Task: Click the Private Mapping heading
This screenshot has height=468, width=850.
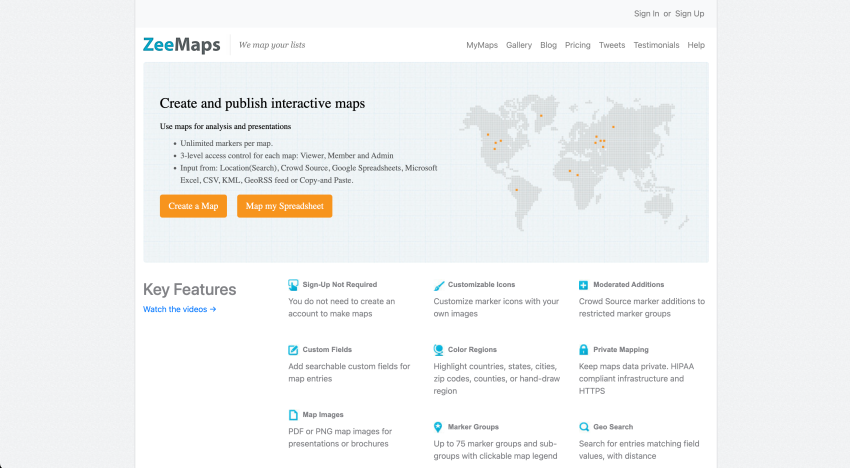Action: (621, 350)
